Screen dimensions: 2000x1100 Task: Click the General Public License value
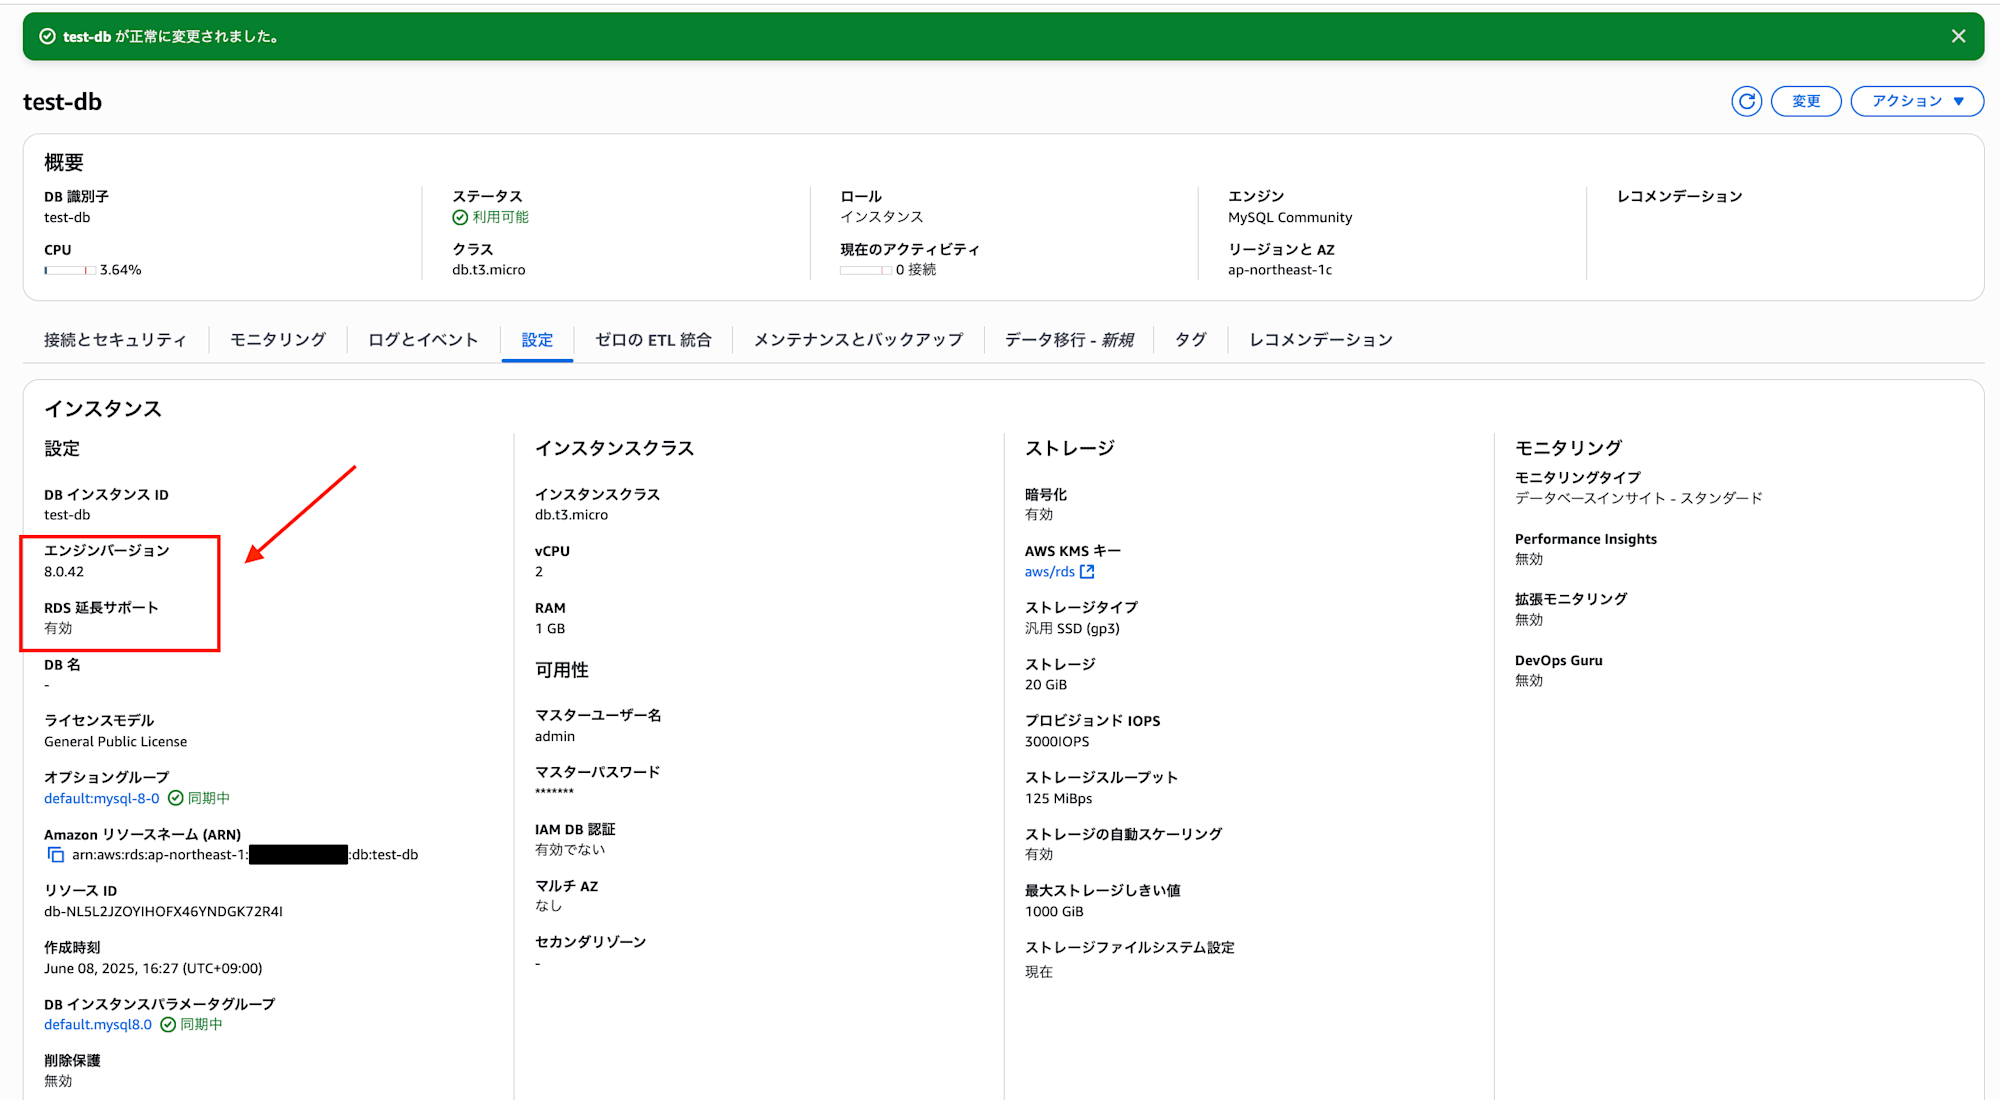tap(115, 742)
